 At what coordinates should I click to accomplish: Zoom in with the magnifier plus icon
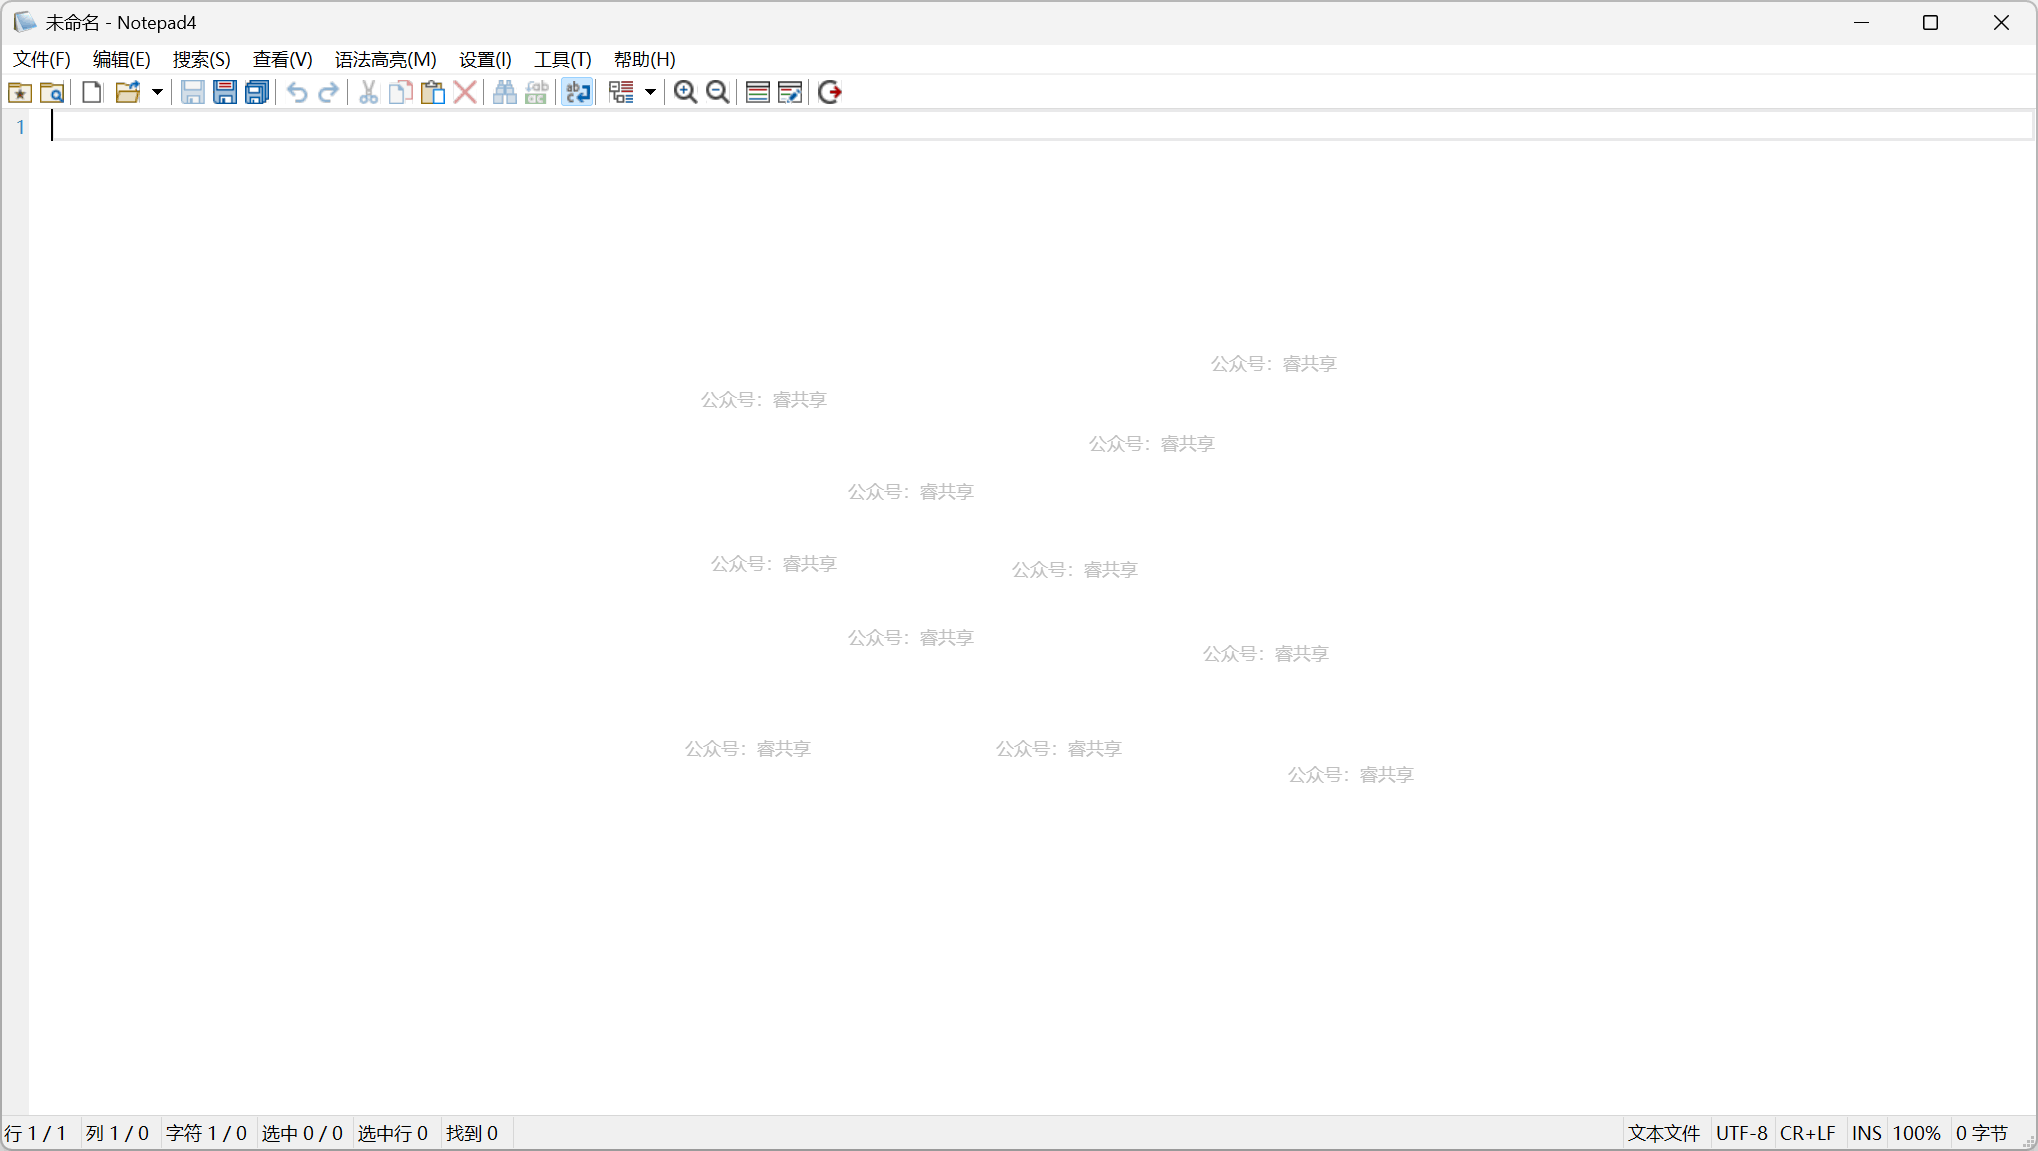pyautogui.click(x=685, y=93)
